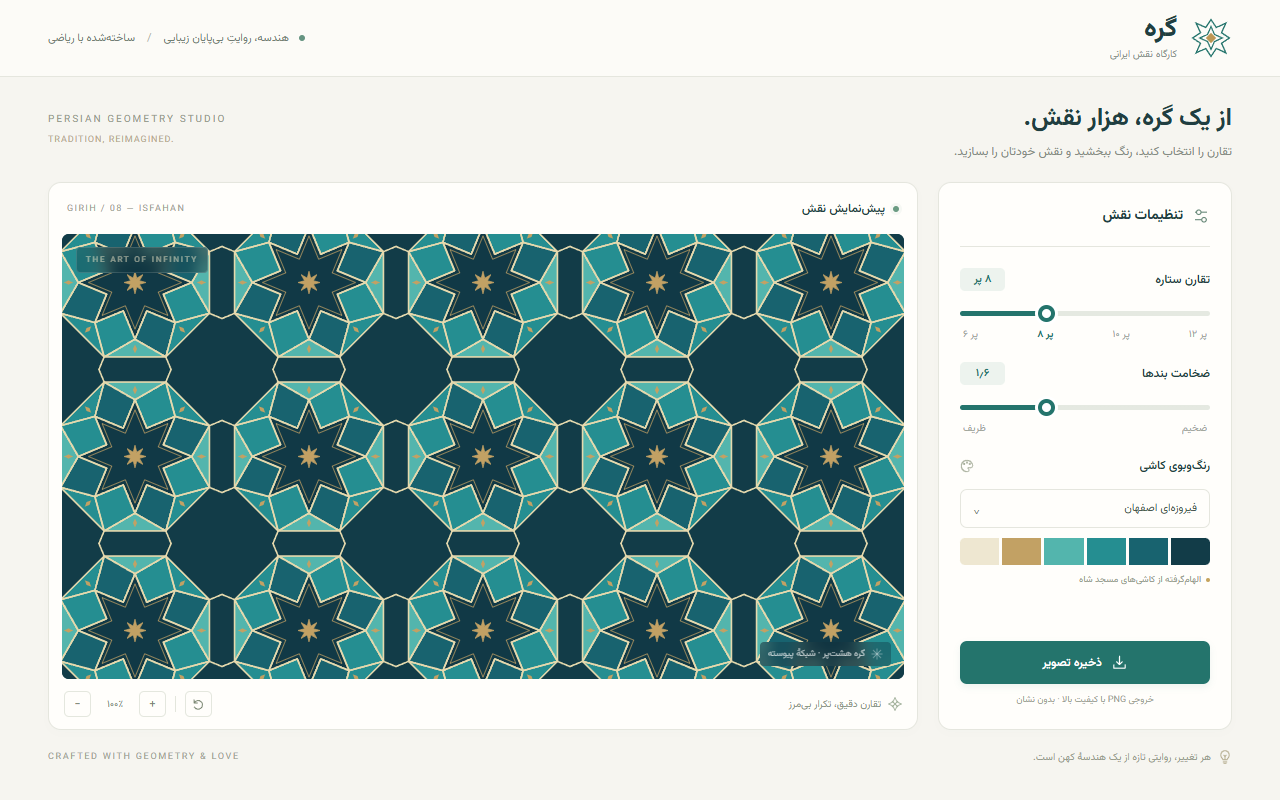This screenshot has width=1280, height=800.
Task: Open the فیروزه‌ای اصفهان palette dropdown
Action: click(x=1085, y=508)
